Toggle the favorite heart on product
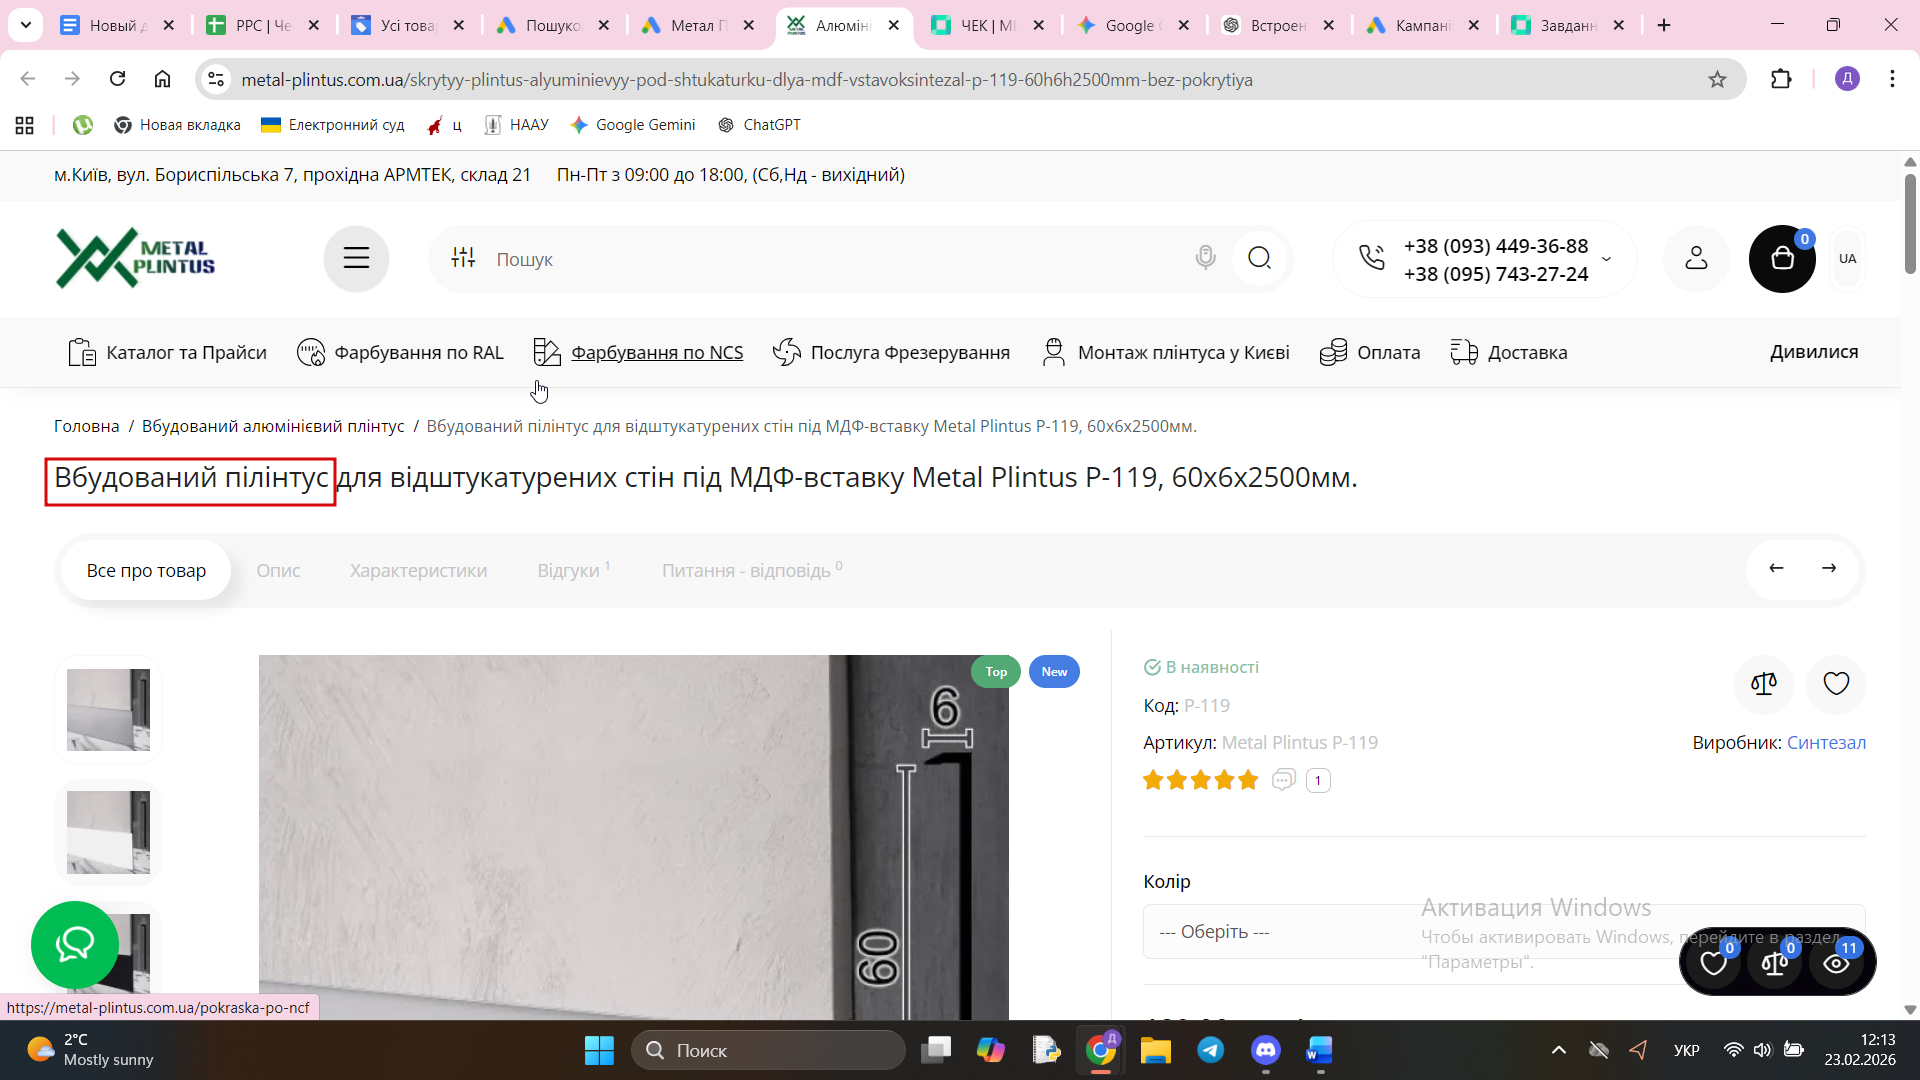The image size is (1920, 1080). pyautogui.click(x=1836, y=684)
